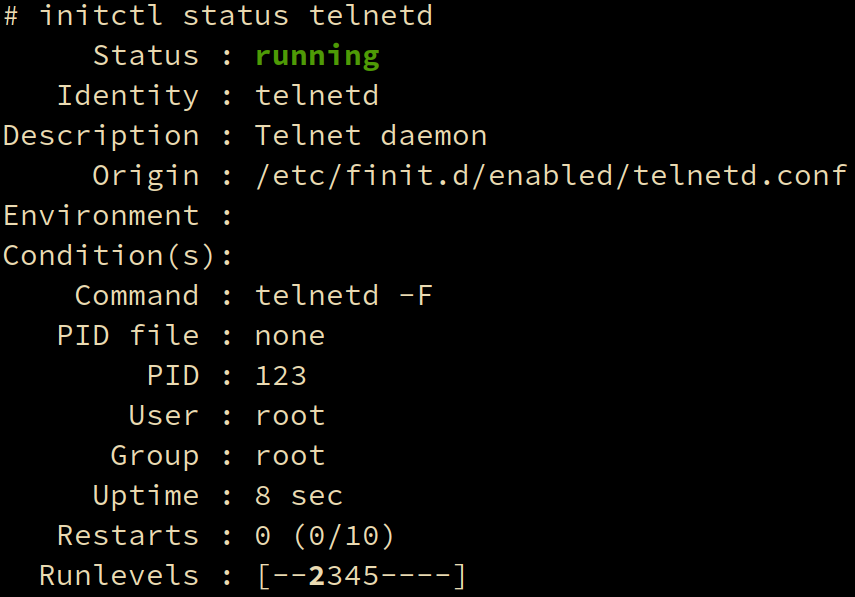Click the 'initctl status telnetd' command line
Screen dimensions: 855x597
[236, 15]
